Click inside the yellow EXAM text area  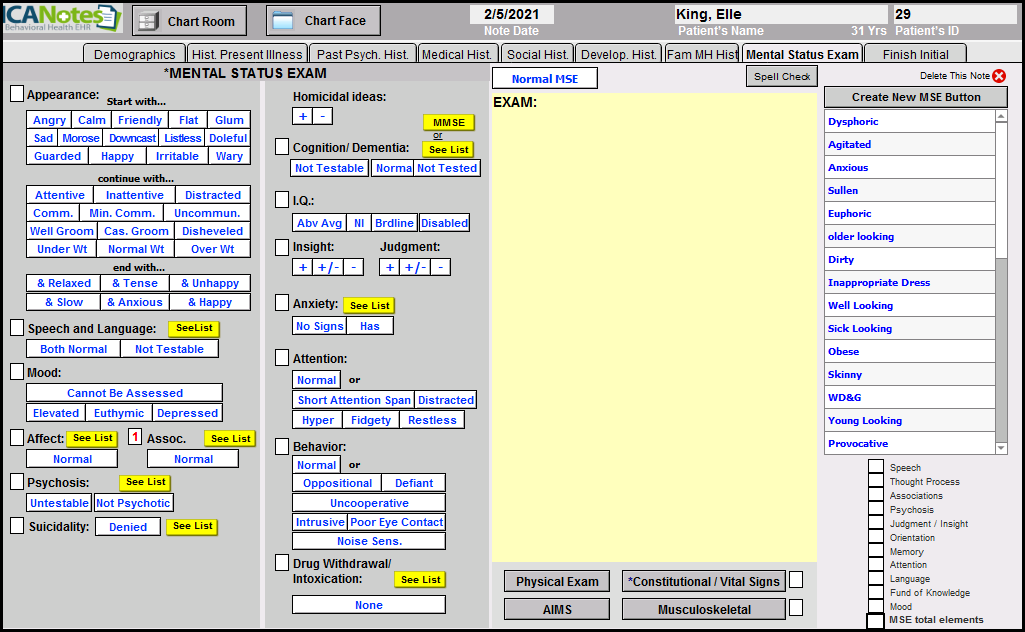(x=653, y=320)
